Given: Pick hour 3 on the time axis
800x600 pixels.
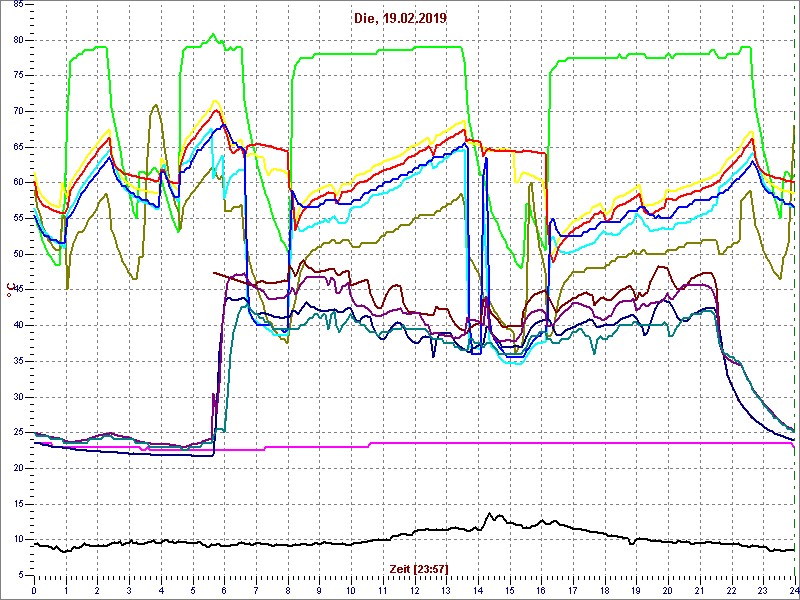Looking at the screenshot, I should tap(129, 590).
